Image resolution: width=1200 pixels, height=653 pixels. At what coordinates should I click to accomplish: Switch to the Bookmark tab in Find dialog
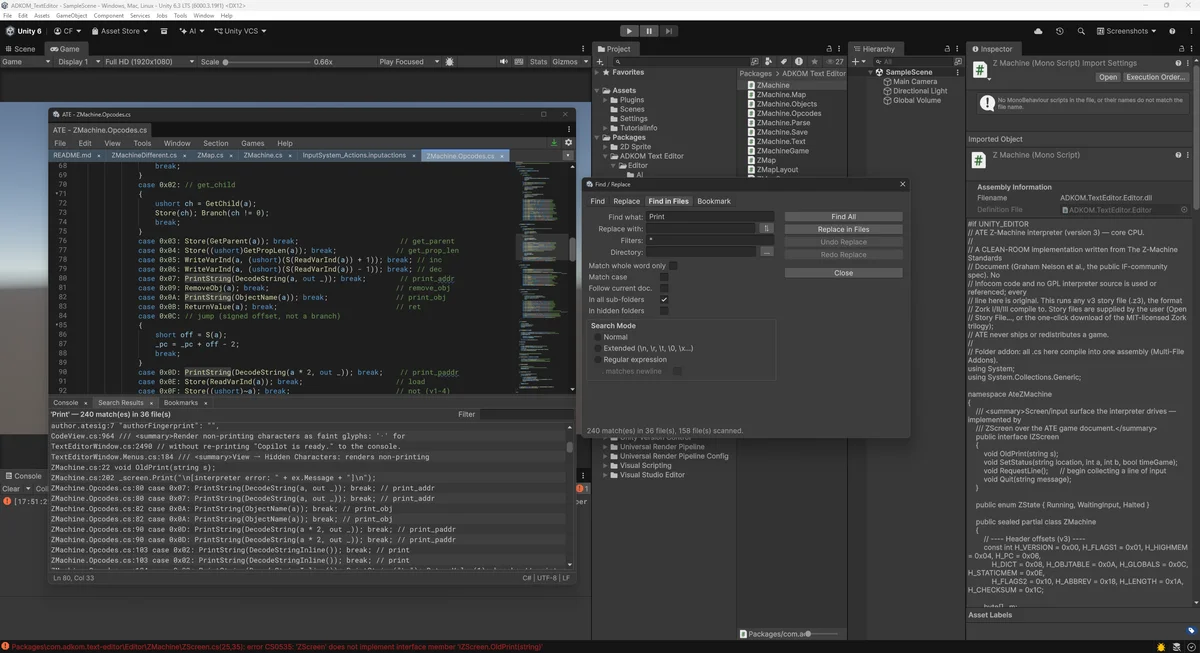[714, 201]
